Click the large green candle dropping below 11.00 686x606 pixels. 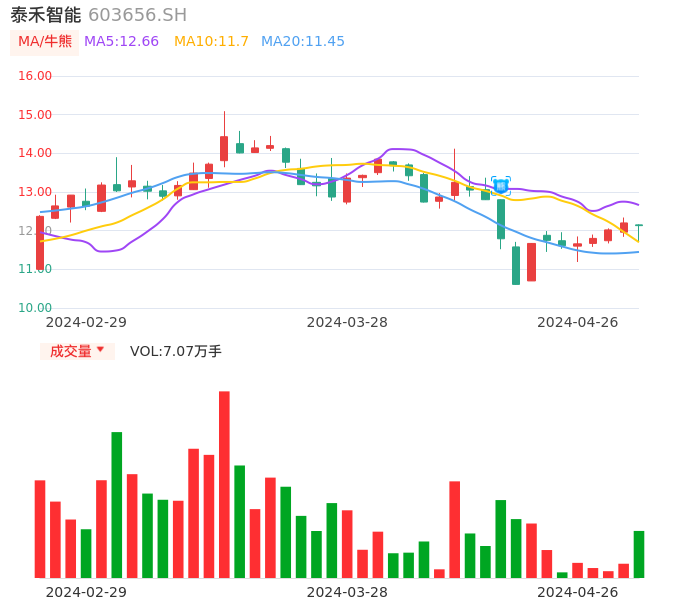(516, 265)
